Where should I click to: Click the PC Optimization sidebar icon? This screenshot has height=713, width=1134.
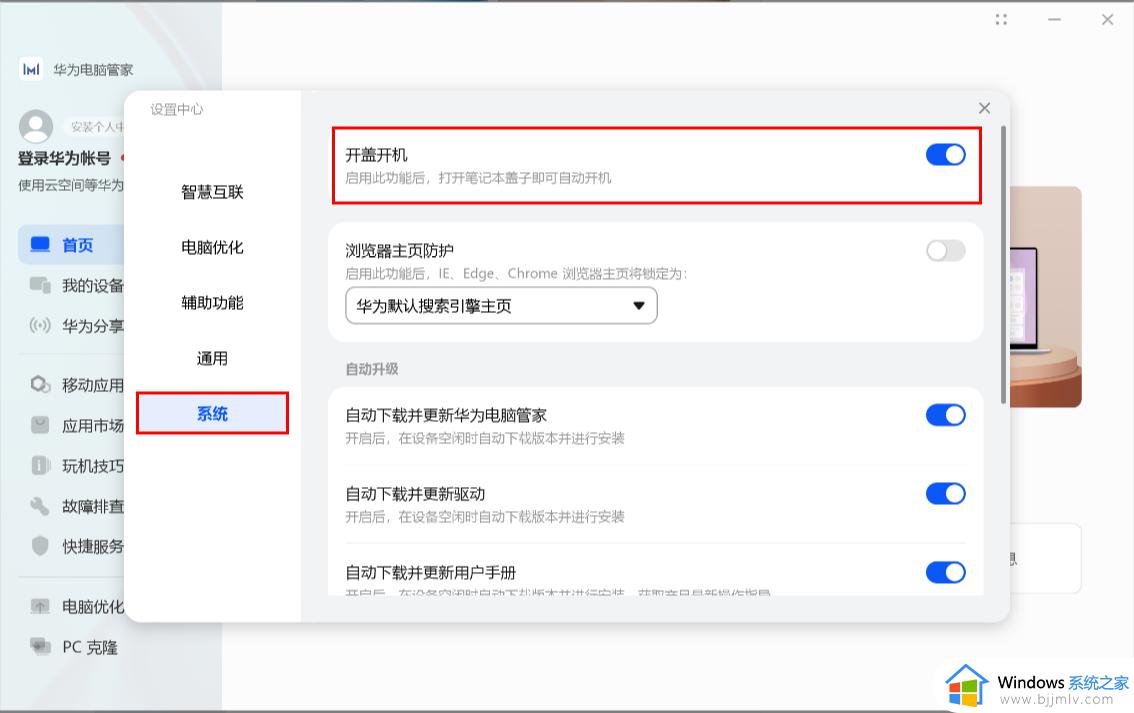click(40, 606)
